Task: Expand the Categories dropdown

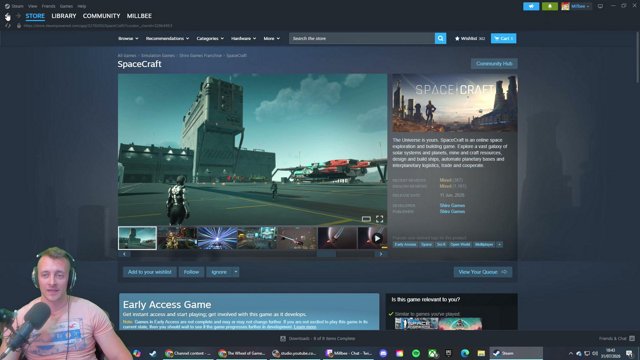Action: click(210, 38)
